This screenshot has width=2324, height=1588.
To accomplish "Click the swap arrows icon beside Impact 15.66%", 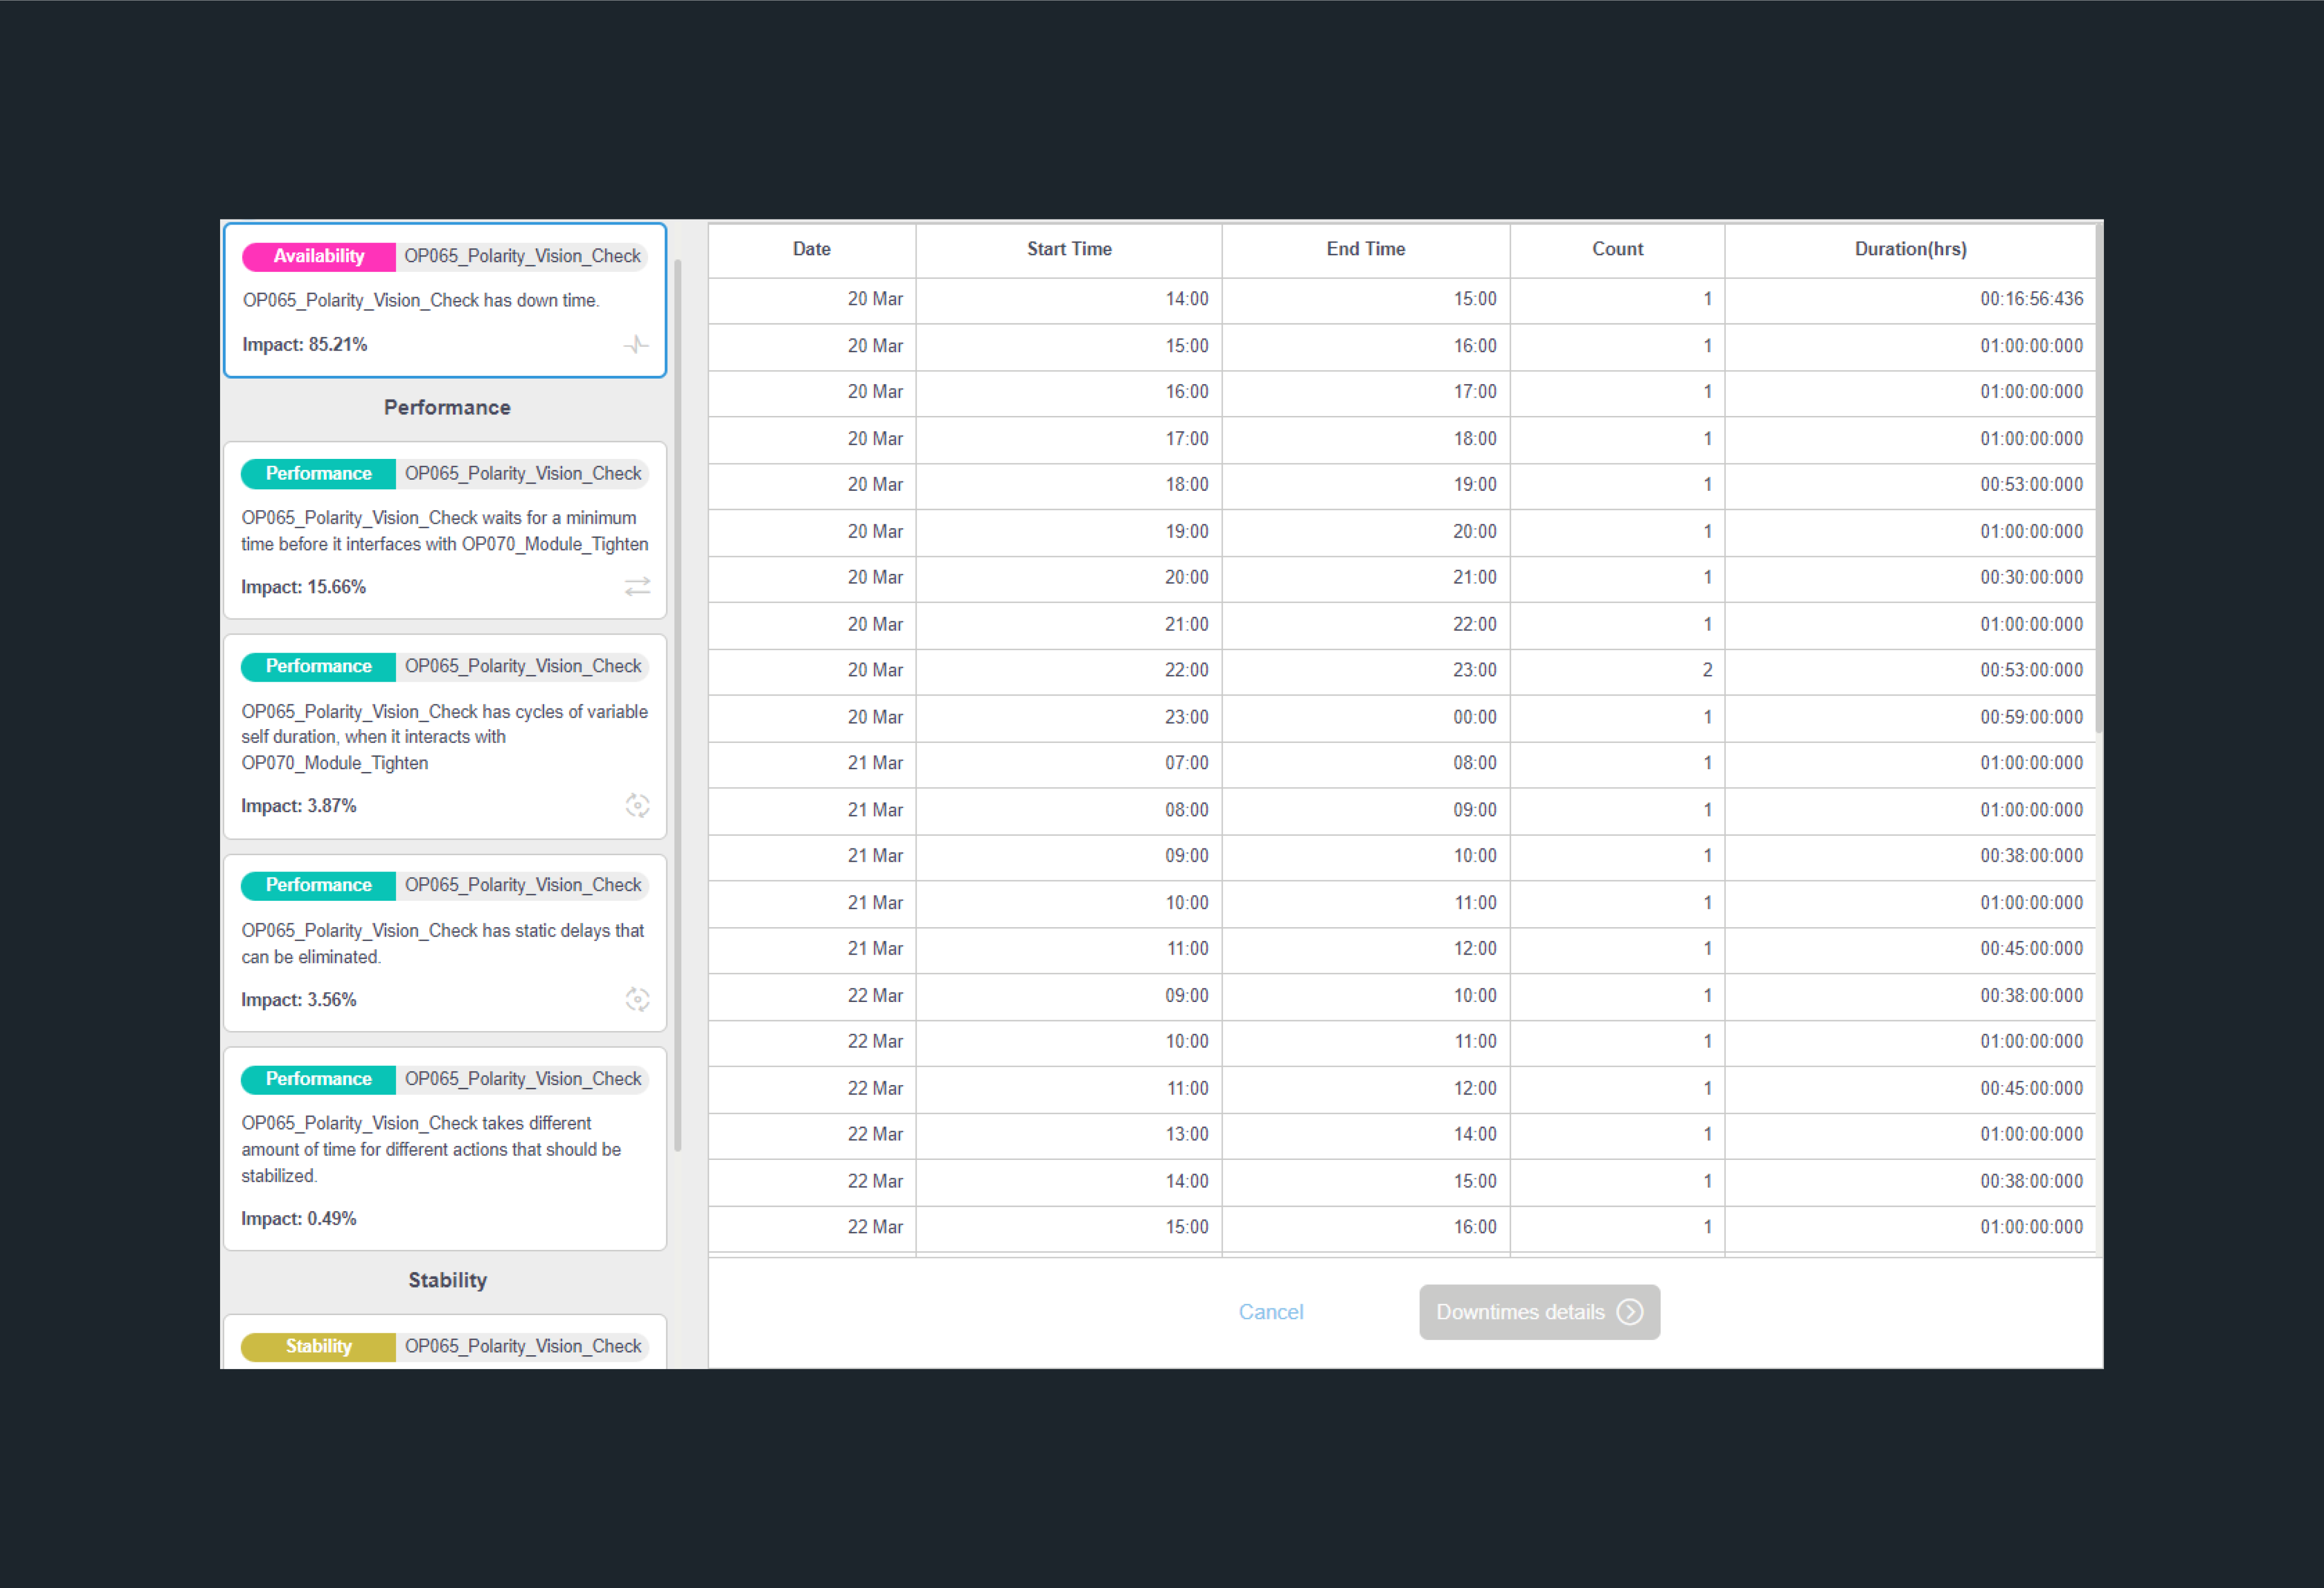I will click(x=637, y=587).
